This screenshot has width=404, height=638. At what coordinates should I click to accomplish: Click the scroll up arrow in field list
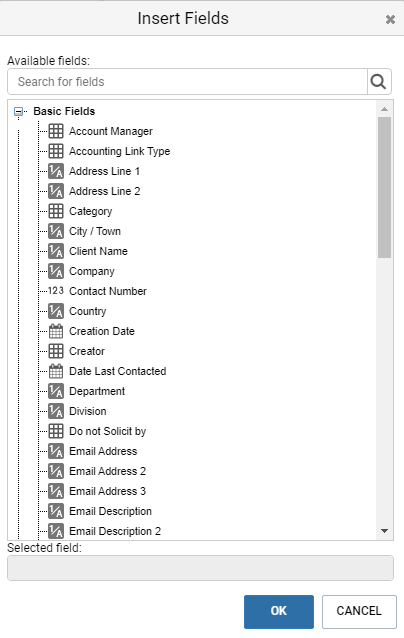click(384, 109)
